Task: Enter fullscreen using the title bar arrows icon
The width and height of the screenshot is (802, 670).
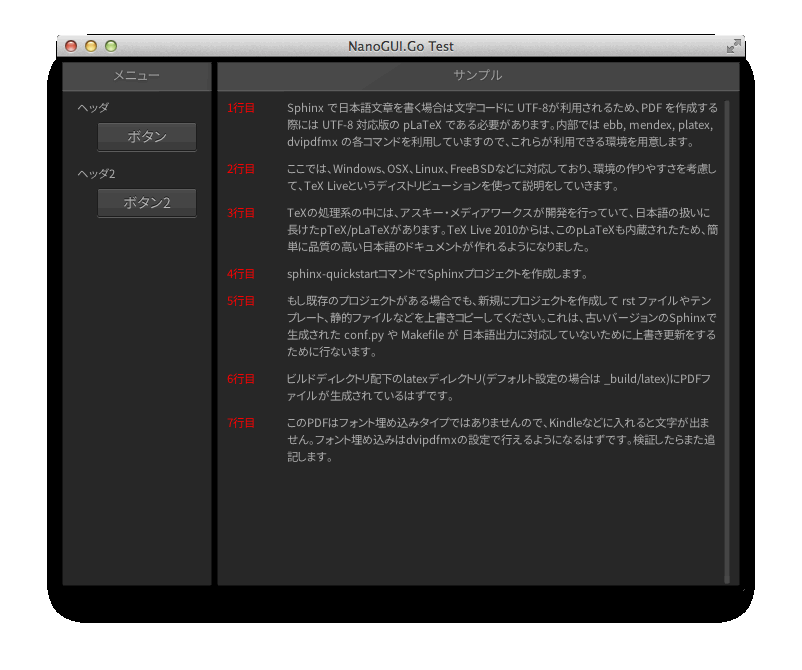Action: coord(734,46)
